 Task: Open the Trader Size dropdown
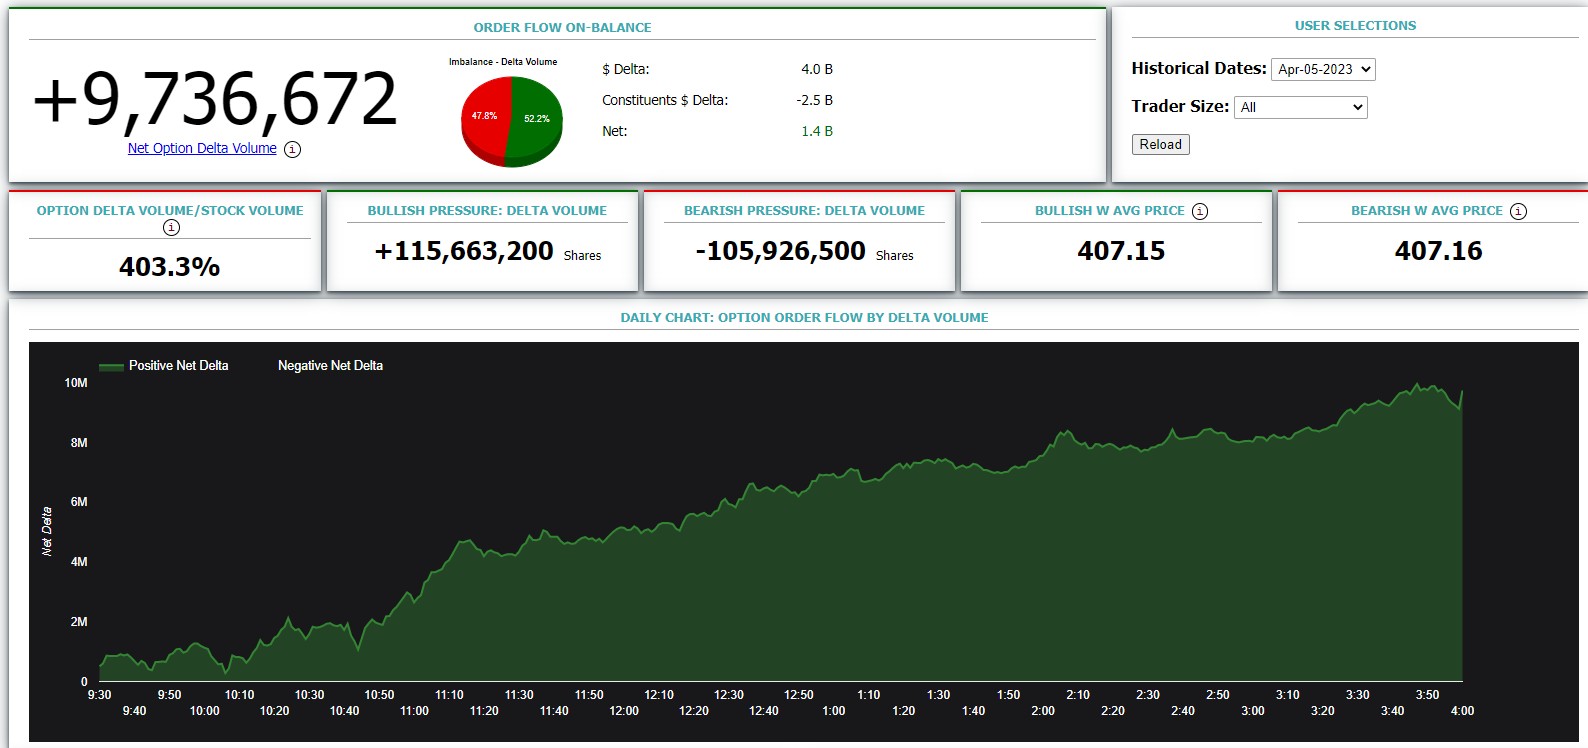[x=1300, y=107]
